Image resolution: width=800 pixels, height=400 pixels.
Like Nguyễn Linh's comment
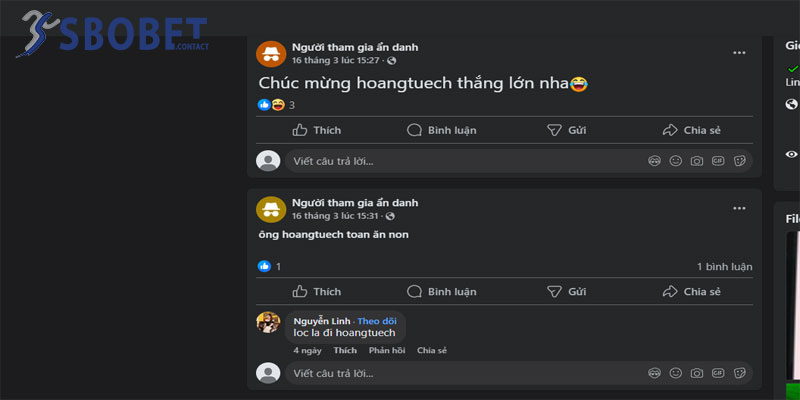pyautogui.click(x=345, y=351)
